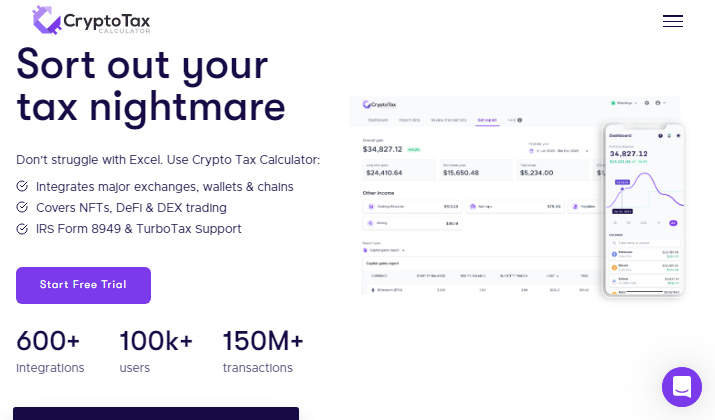Select Dashboard tab in dashboard preview
This screenshot has height=420, width=715.
pyautogui.click(x=378, y=120)
